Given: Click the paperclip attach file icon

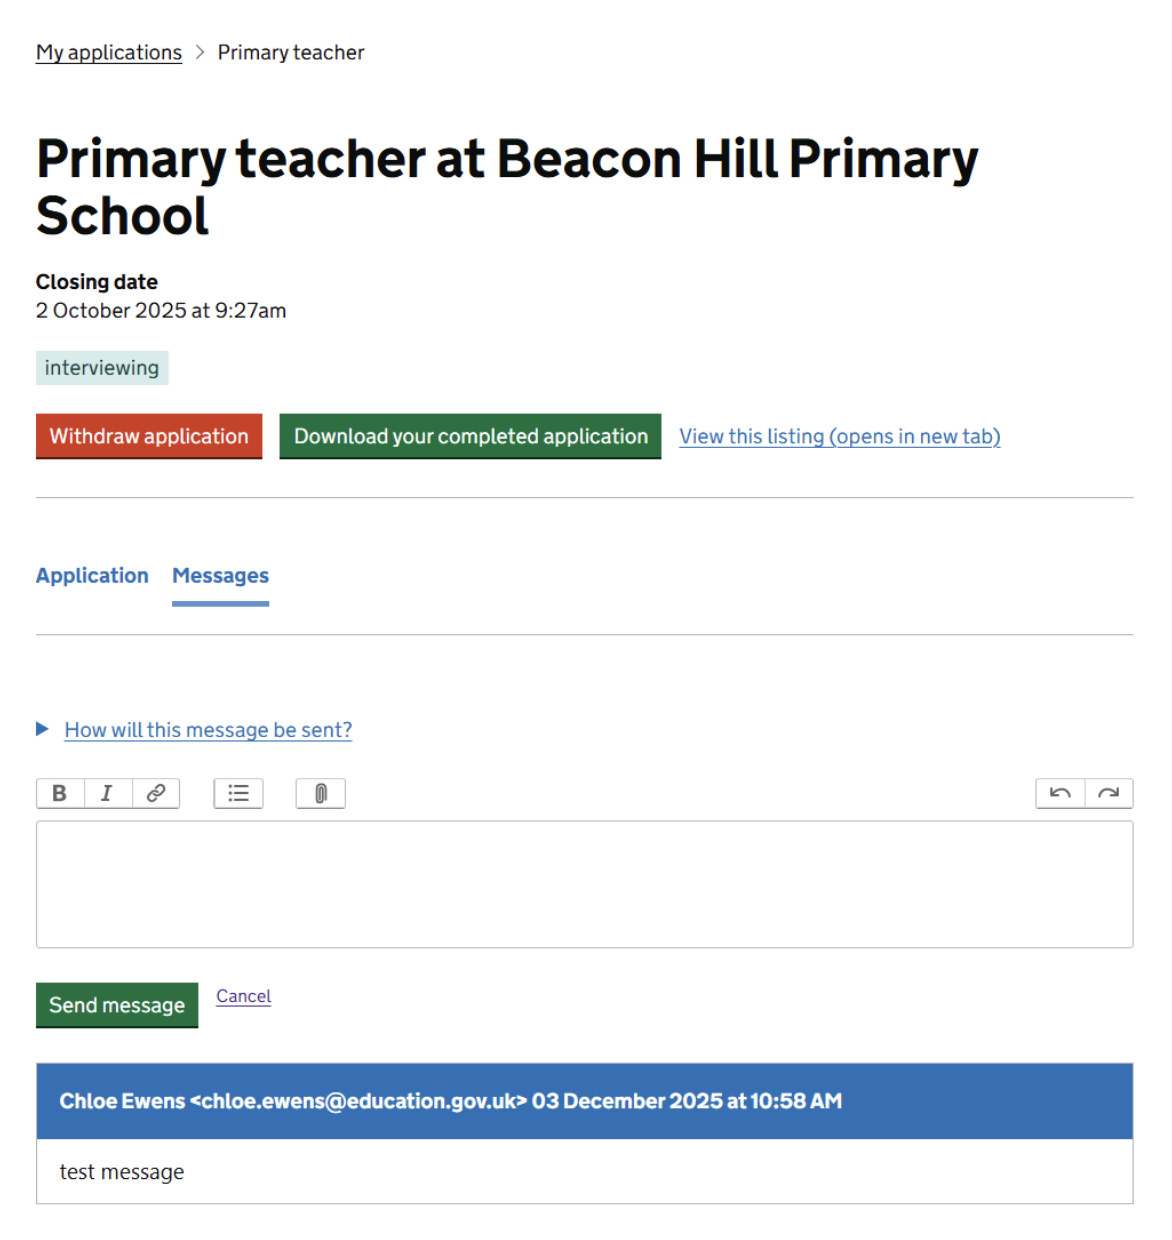Looking at the screenshot, I should (x=320, y=793).
